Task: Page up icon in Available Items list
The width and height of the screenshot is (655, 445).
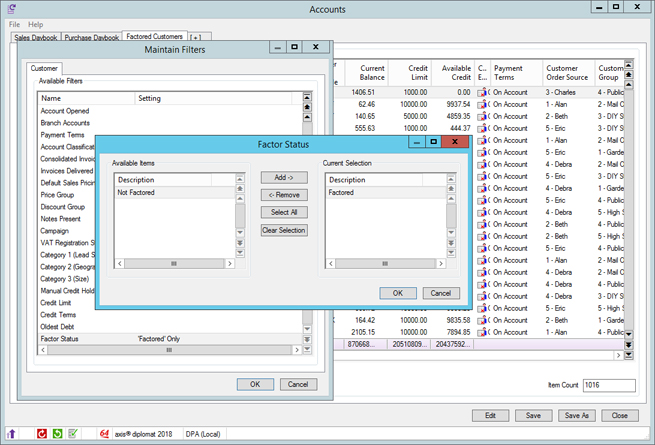Action: [240, 188]
